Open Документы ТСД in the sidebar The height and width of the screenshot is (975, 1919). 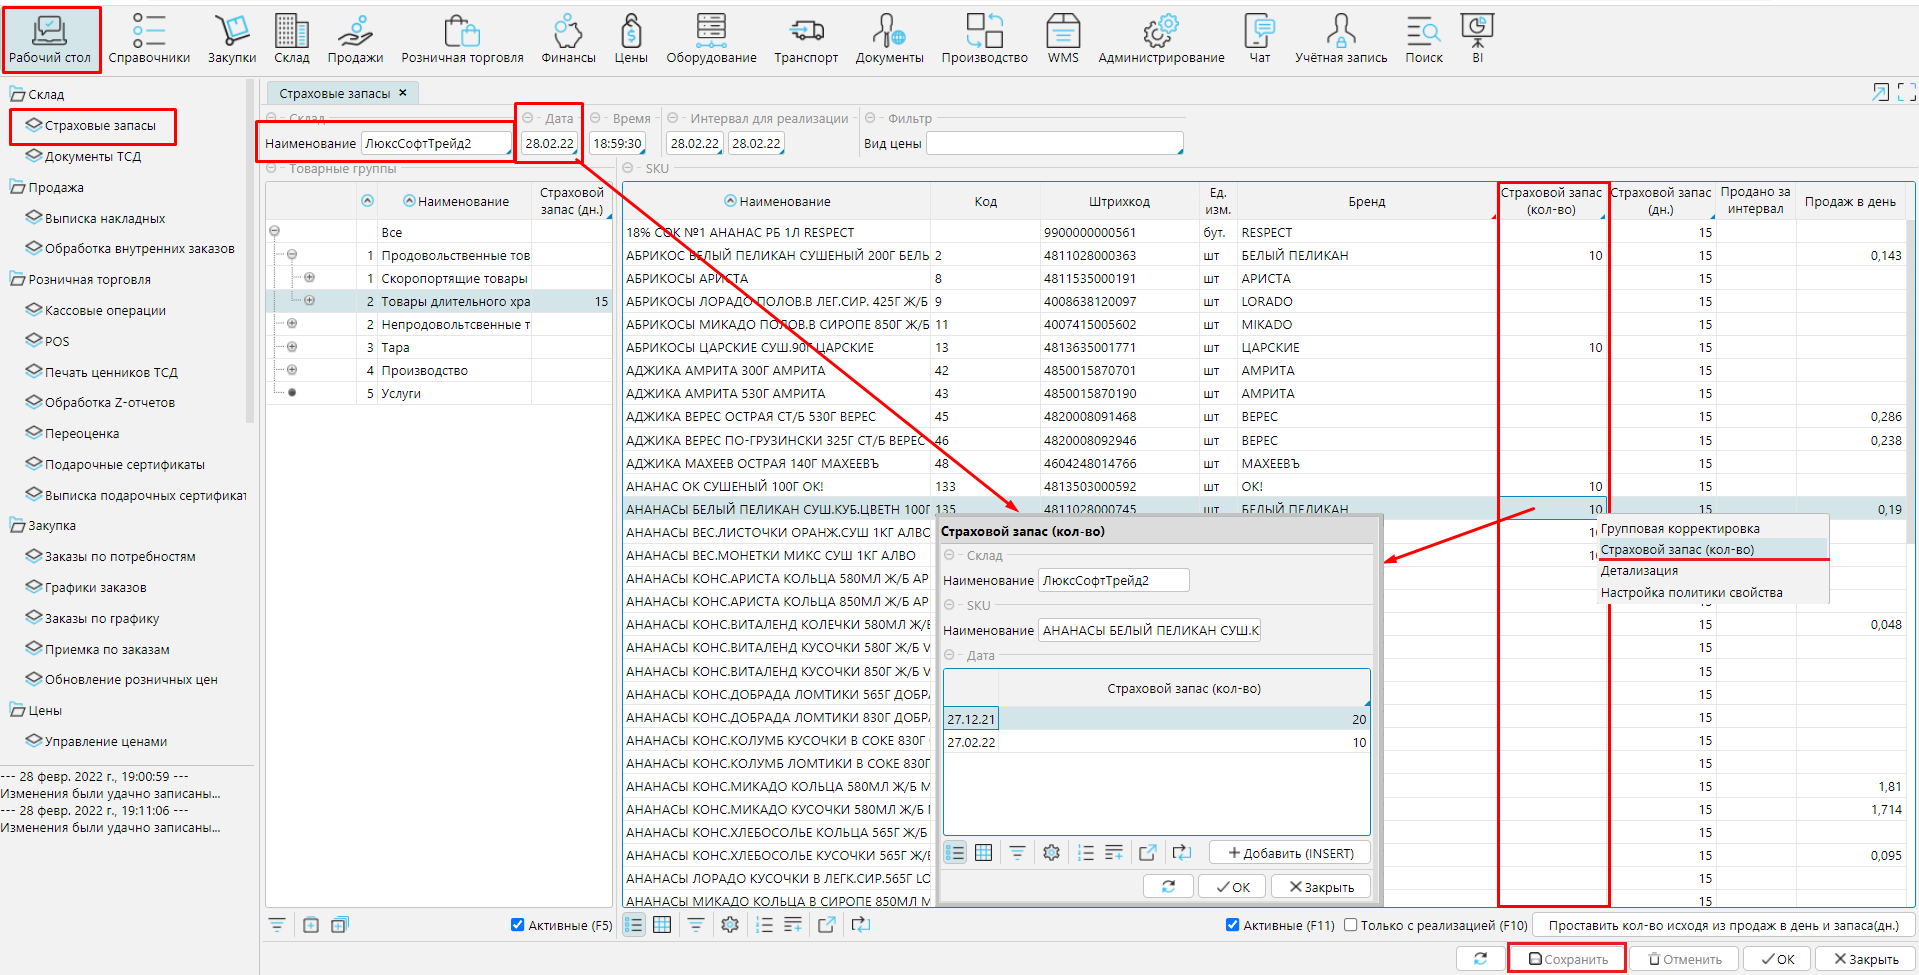coord(92,157)
